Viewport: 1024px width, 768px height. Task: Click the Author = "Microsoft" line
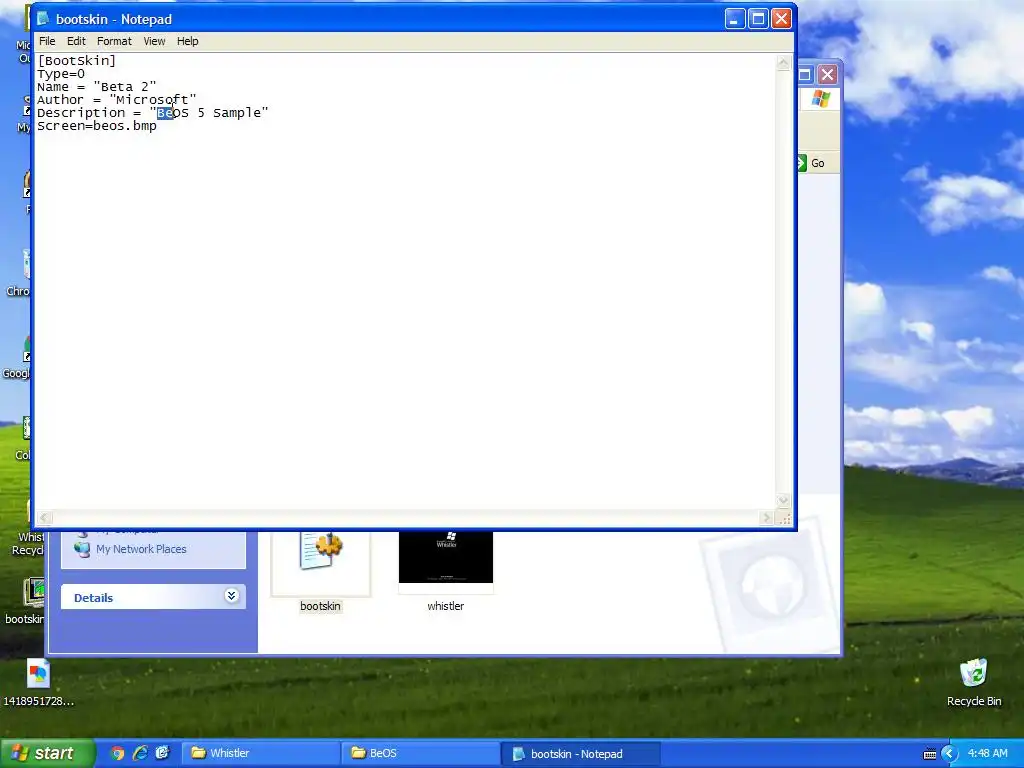[116, 100]
